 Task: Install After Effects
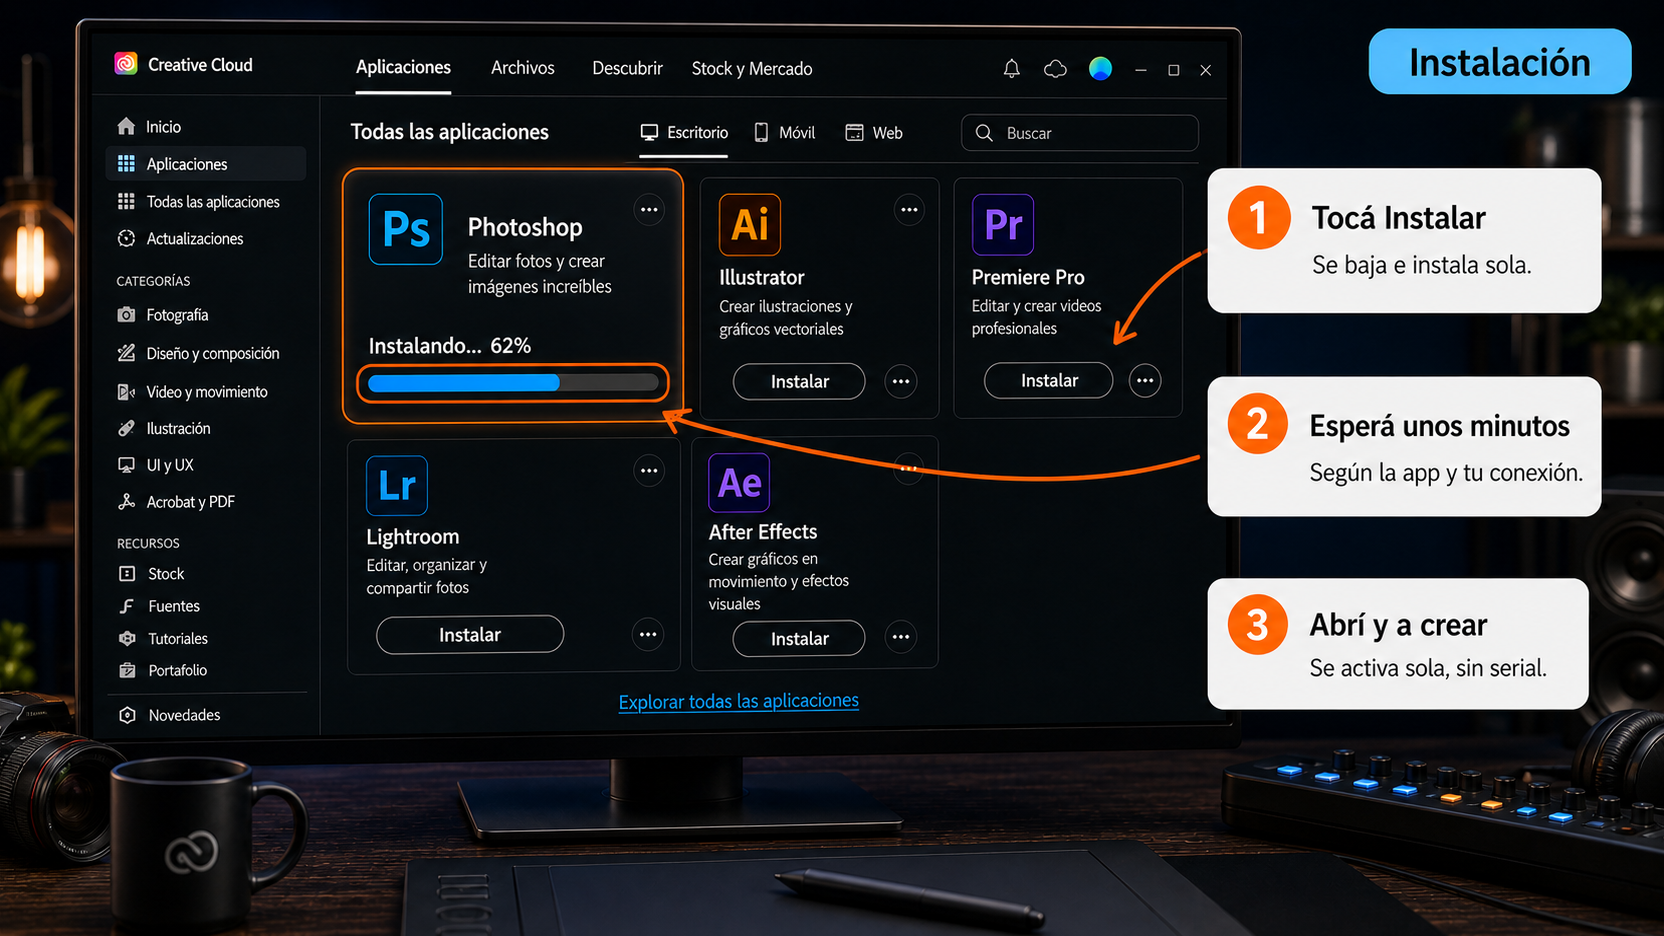click(x=799, y=638)
